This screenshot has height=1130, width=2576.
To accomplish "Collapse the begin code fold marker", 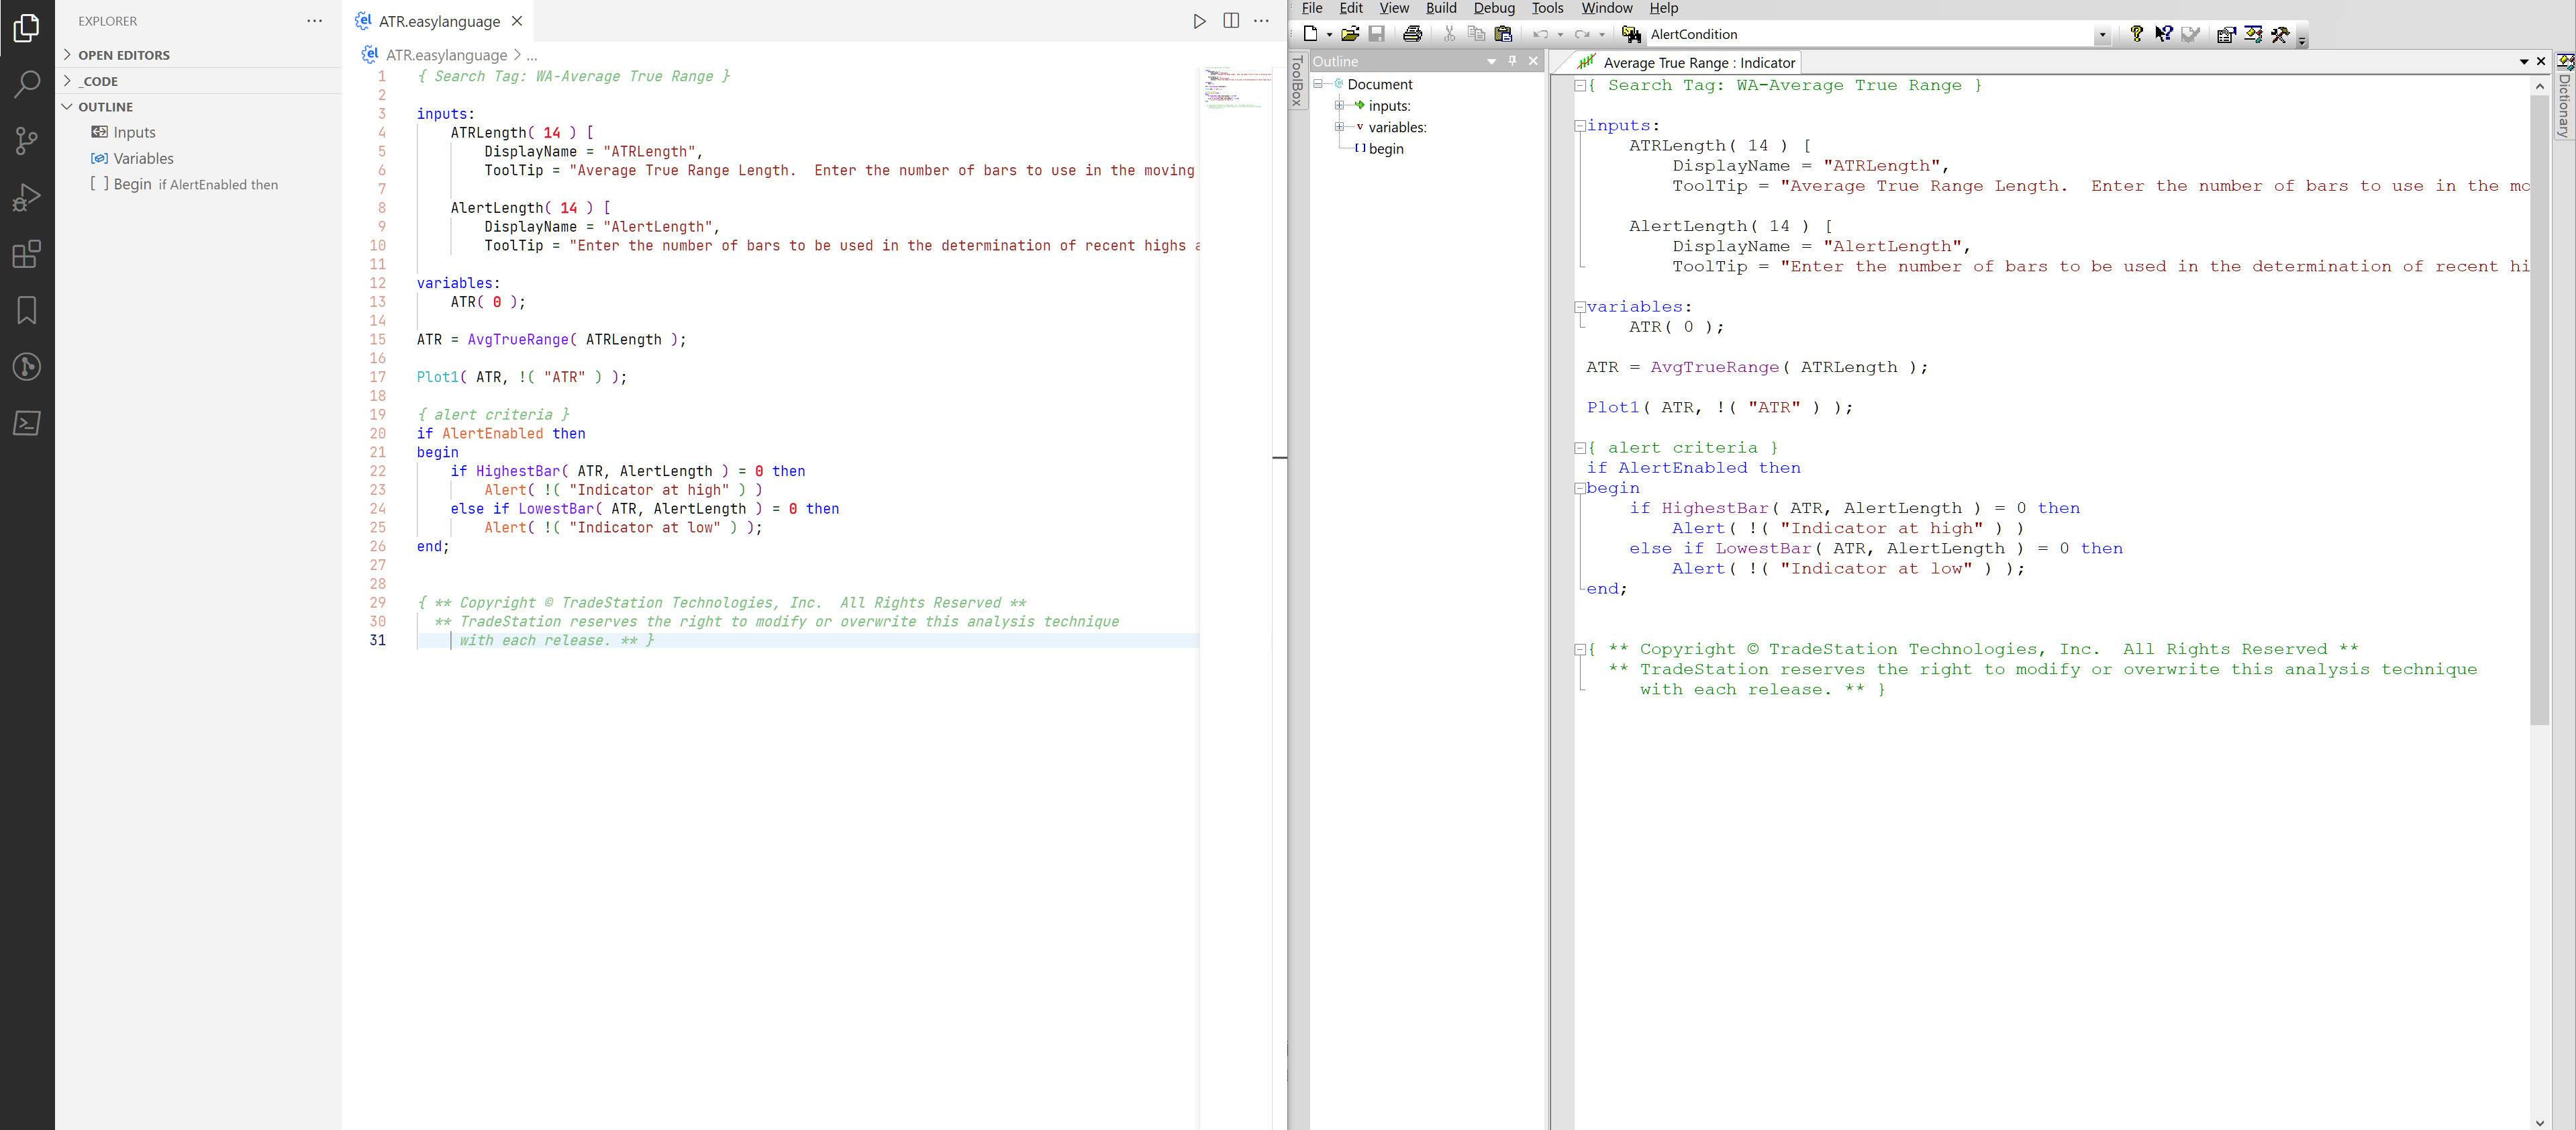I will pyautogui.click(x=1580, y=488).
